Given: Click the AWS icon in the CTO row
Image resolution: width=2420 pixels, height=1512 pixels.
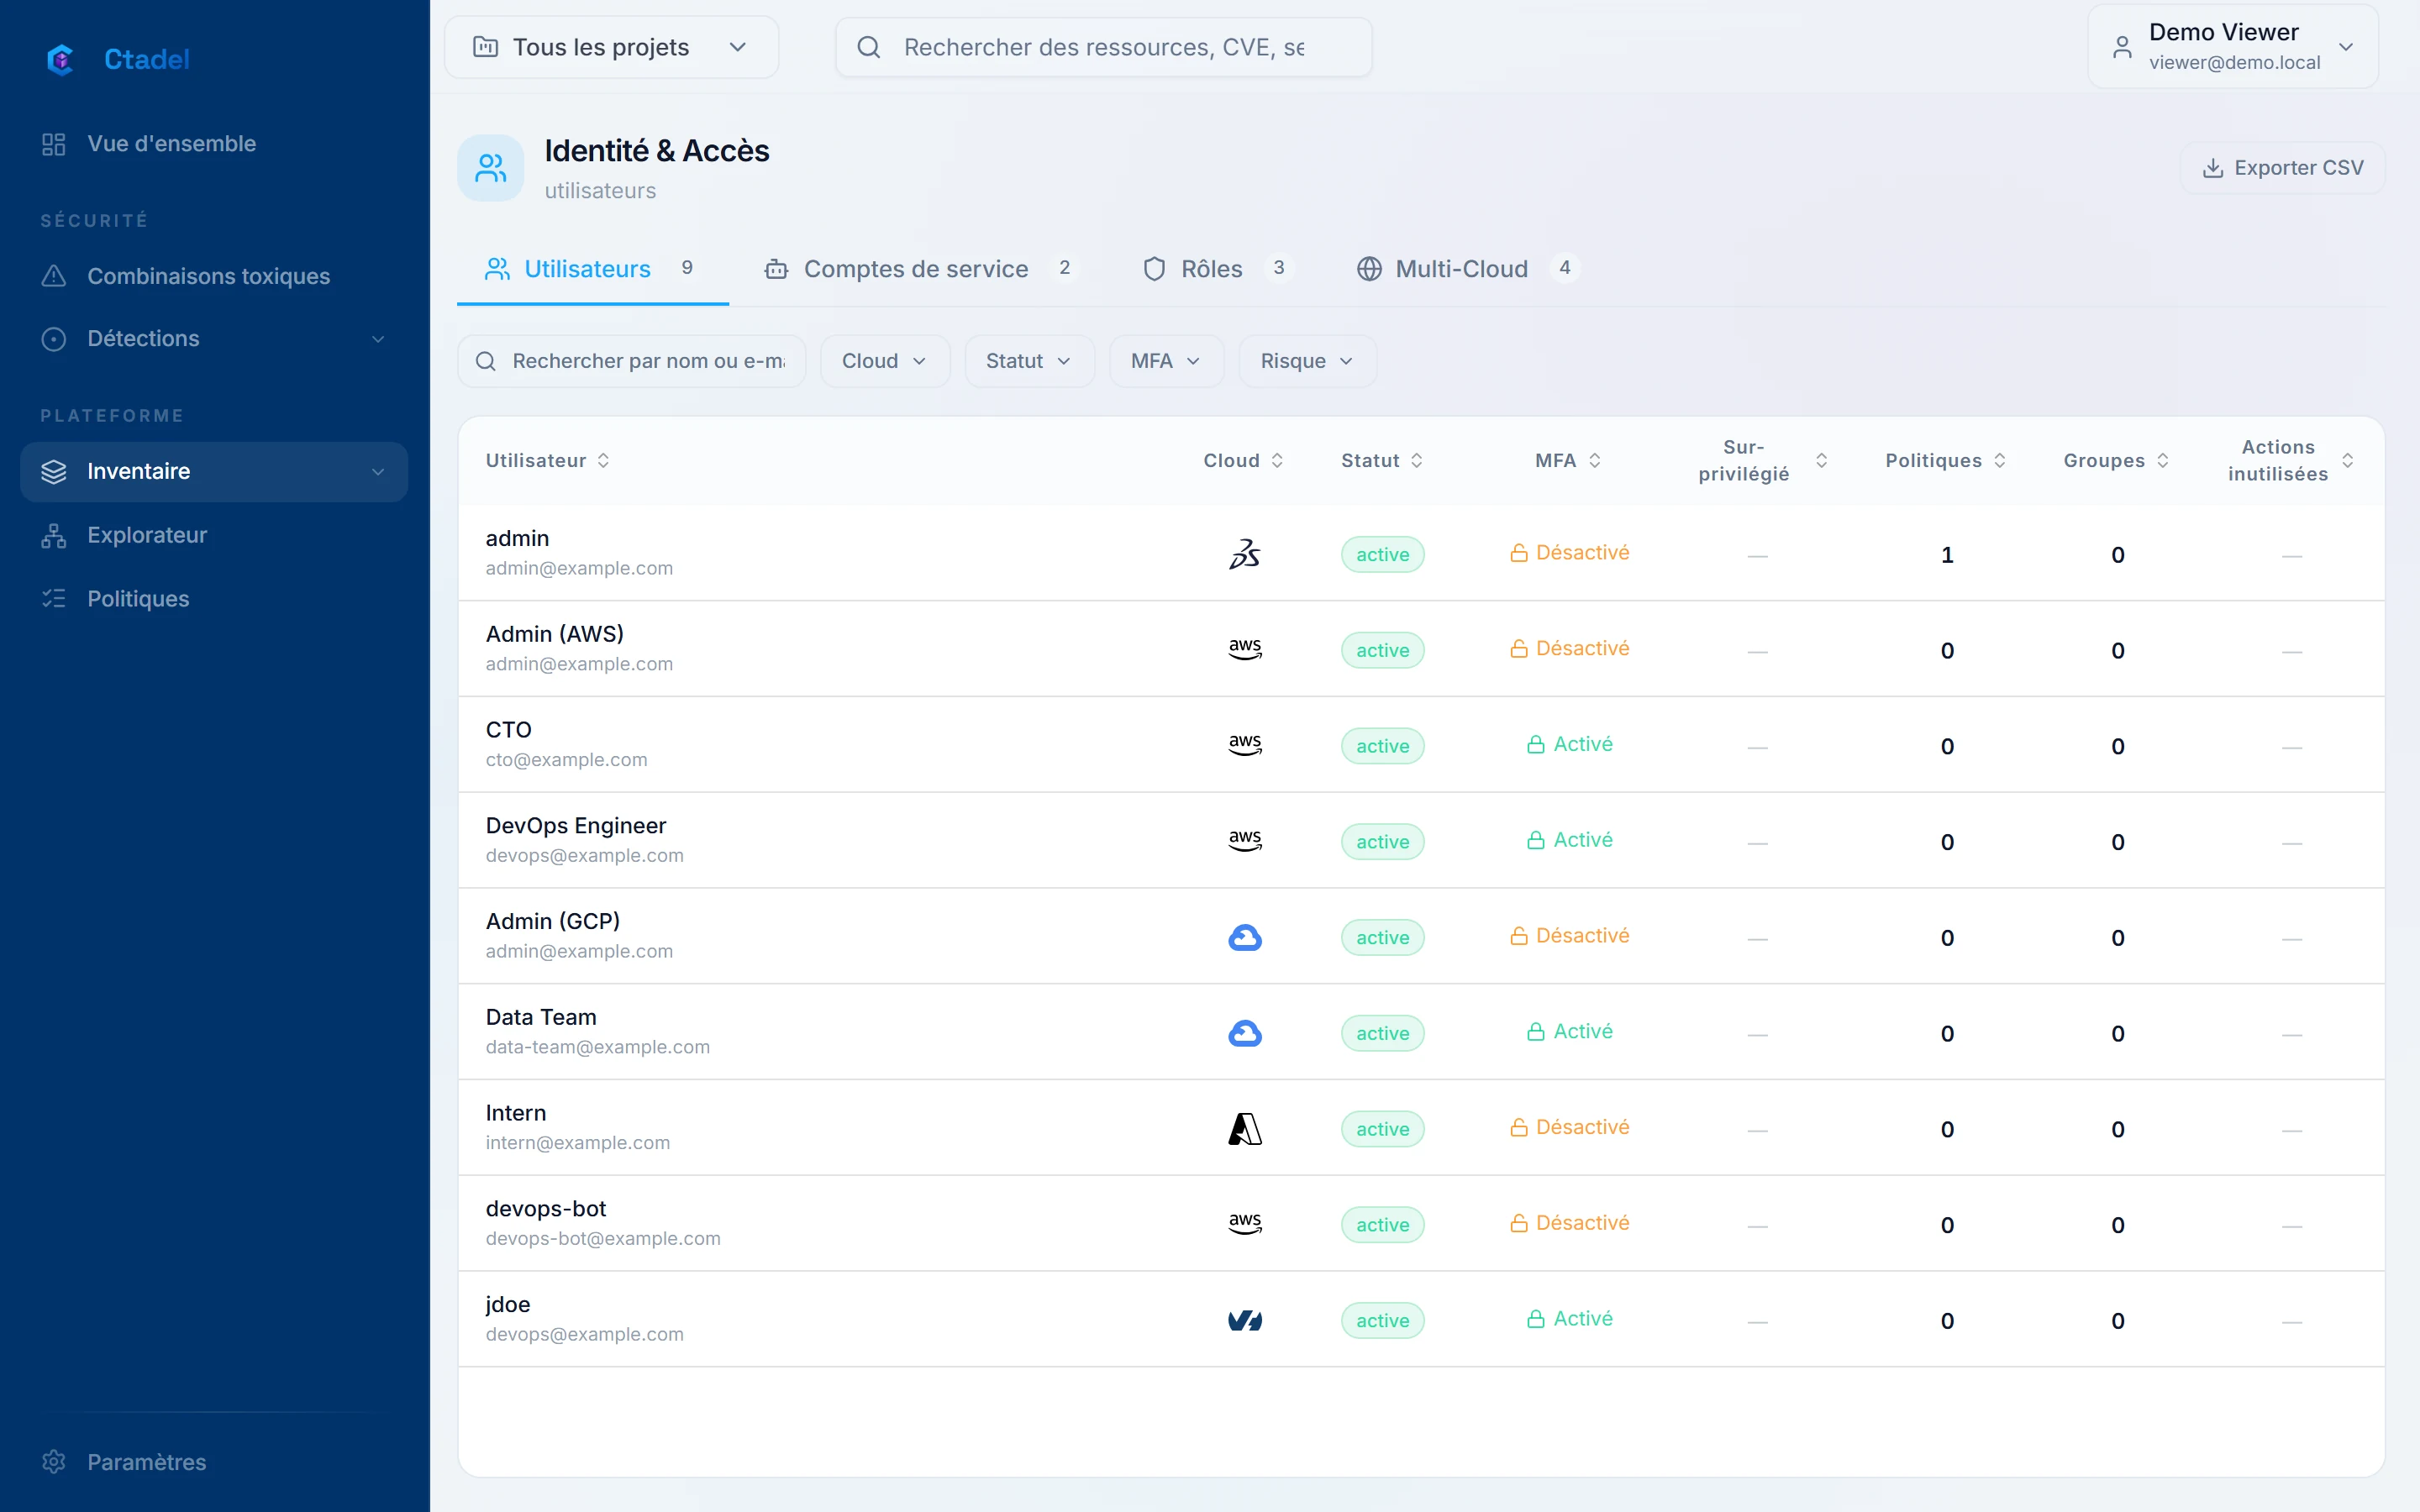Looking at the screenshot, I should (1244, 745).
